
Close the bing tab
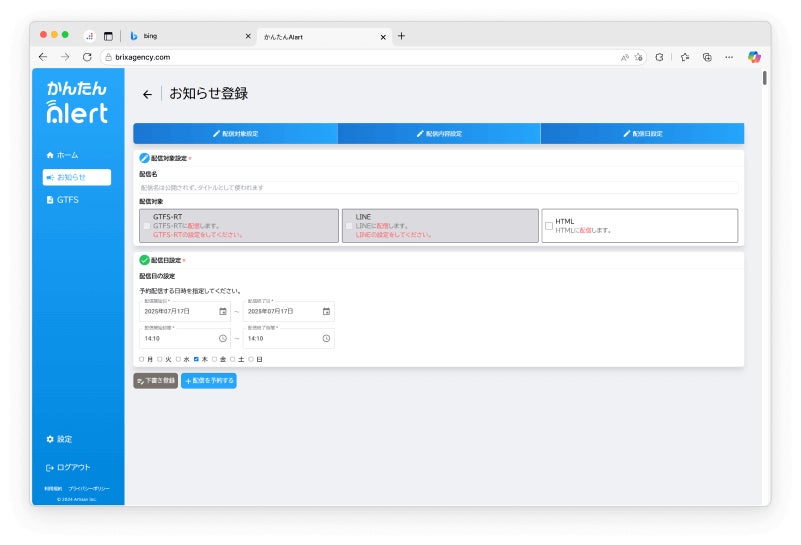248,36
